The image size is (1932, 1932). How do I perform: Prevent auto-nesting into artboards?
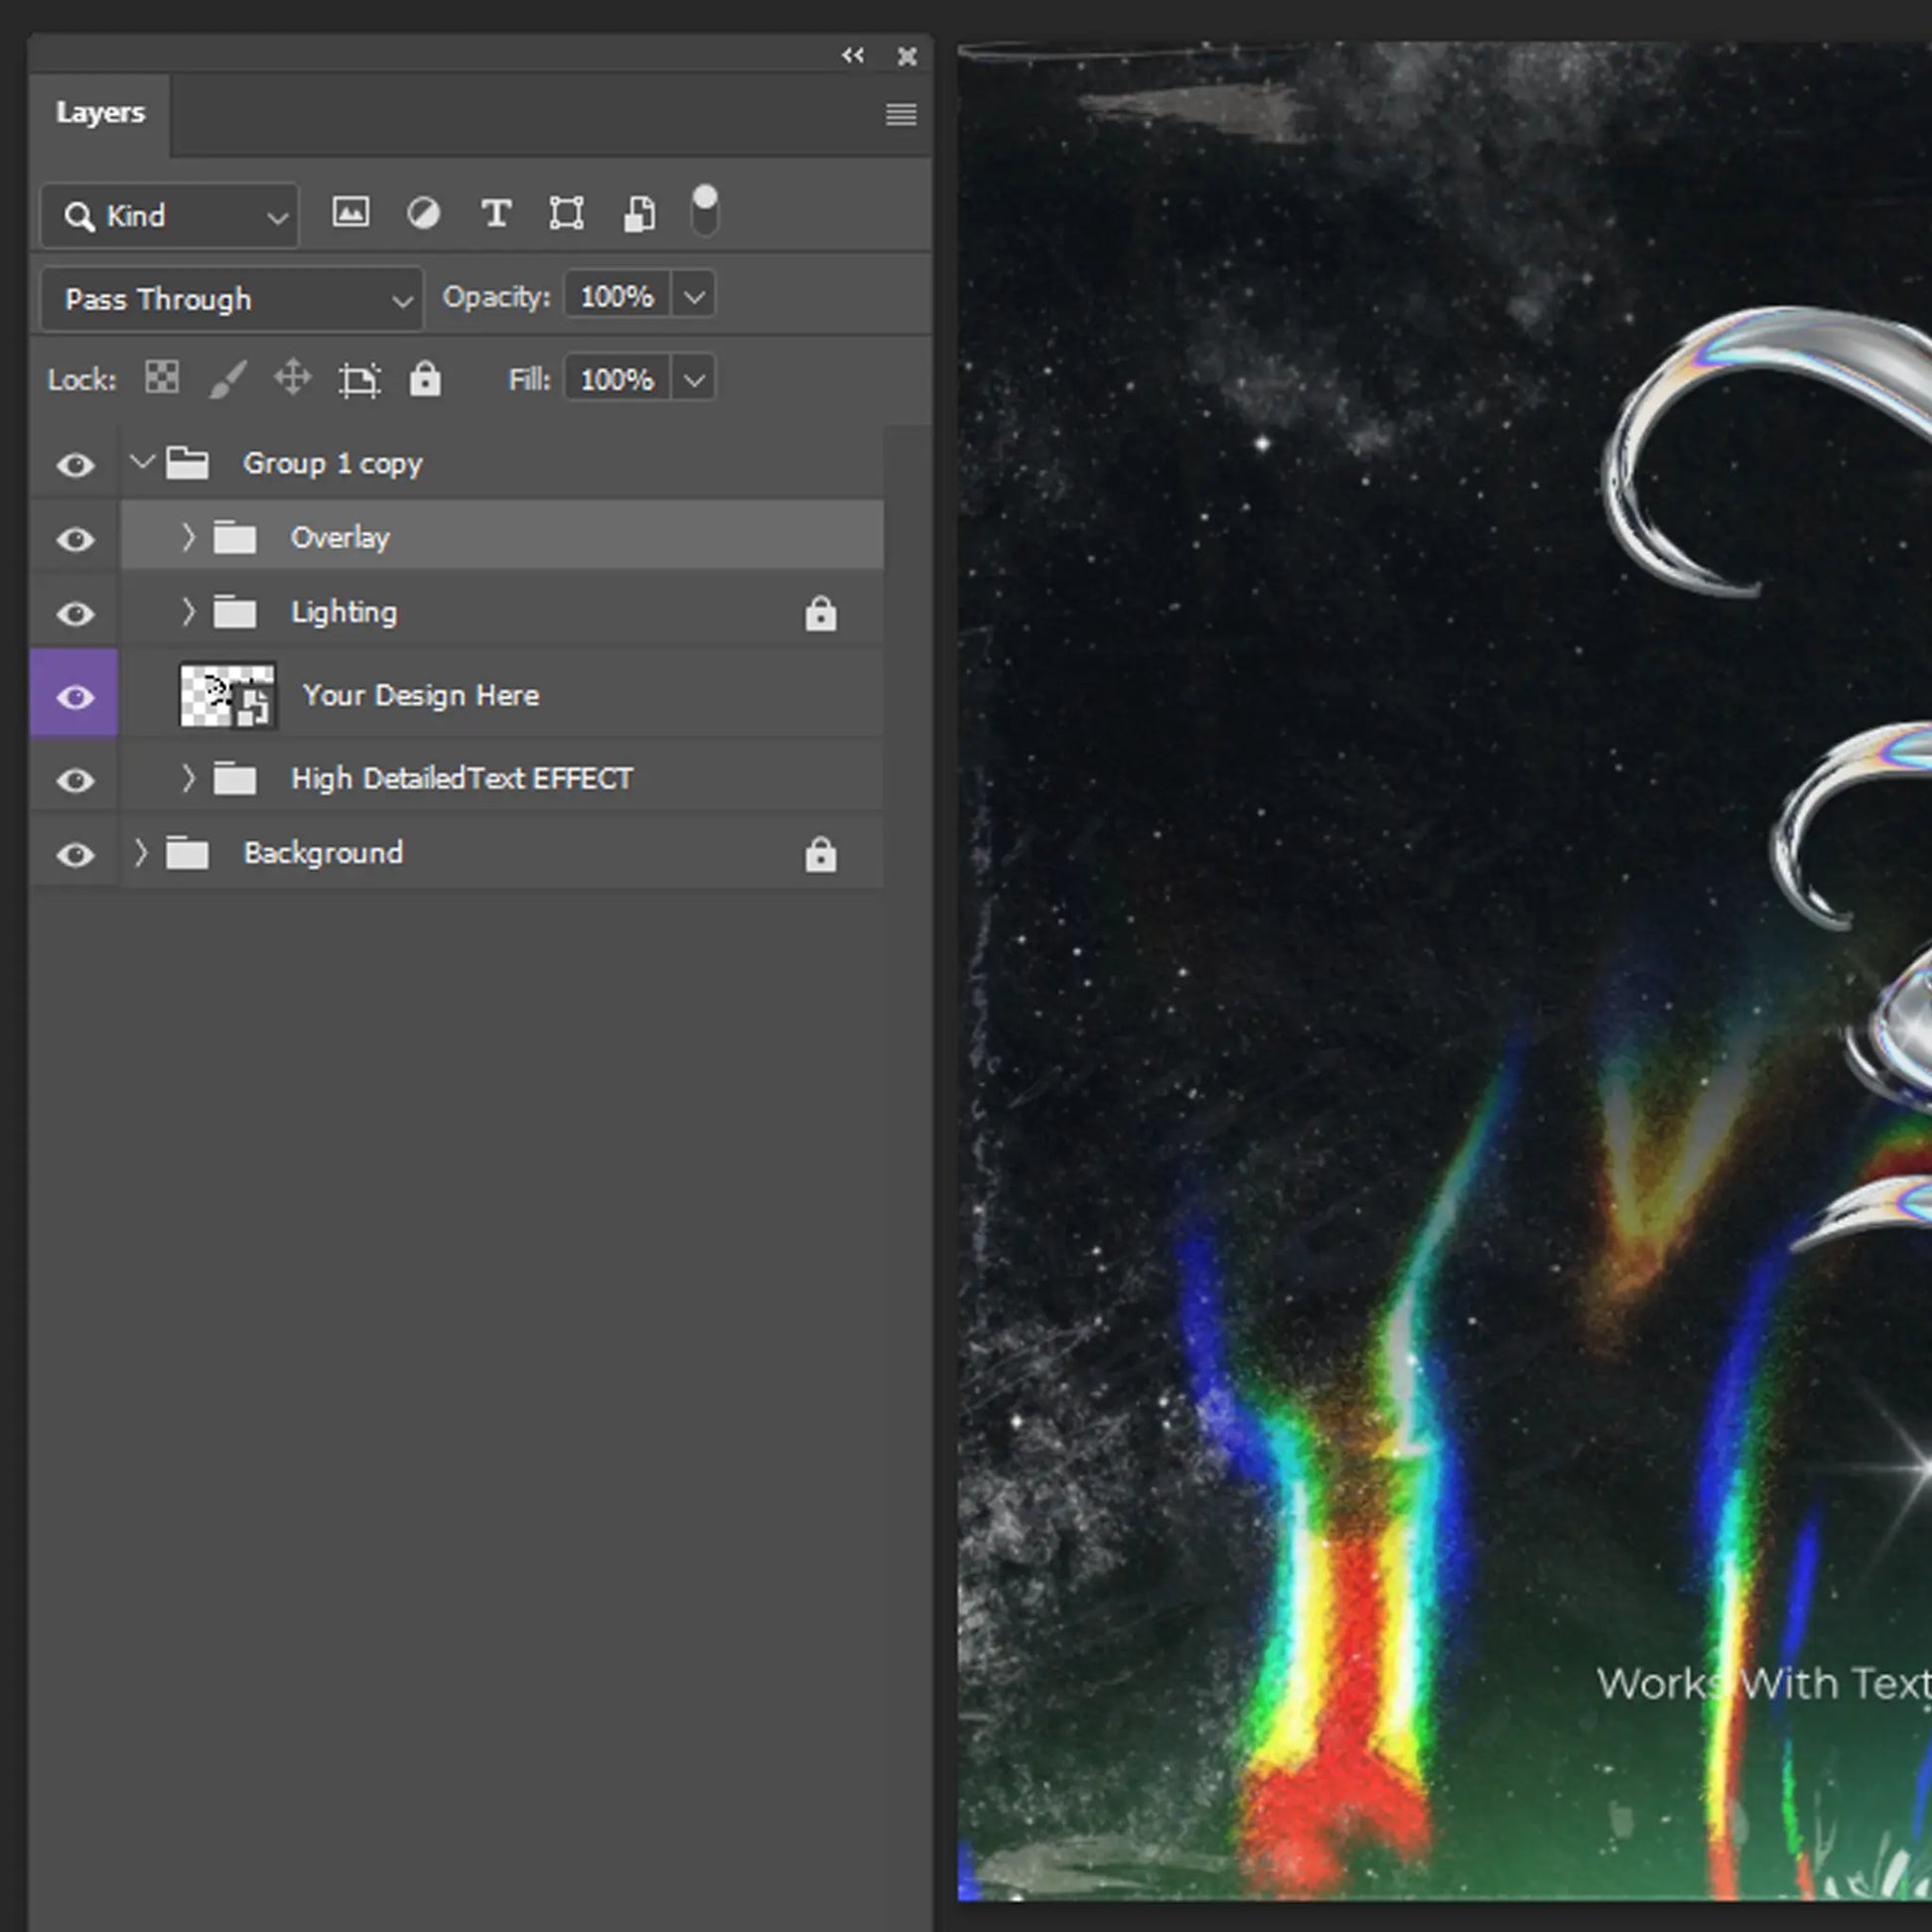point(359,380)
